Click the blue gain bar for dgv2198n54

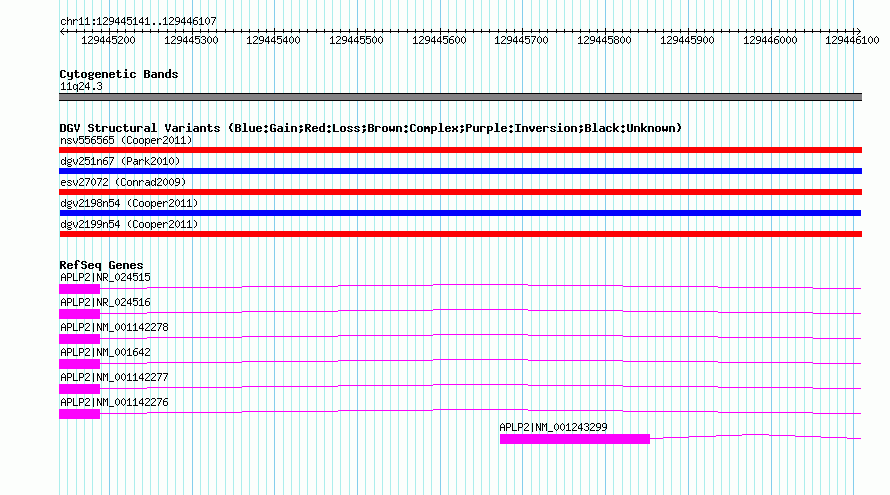[x=460, y=213]
